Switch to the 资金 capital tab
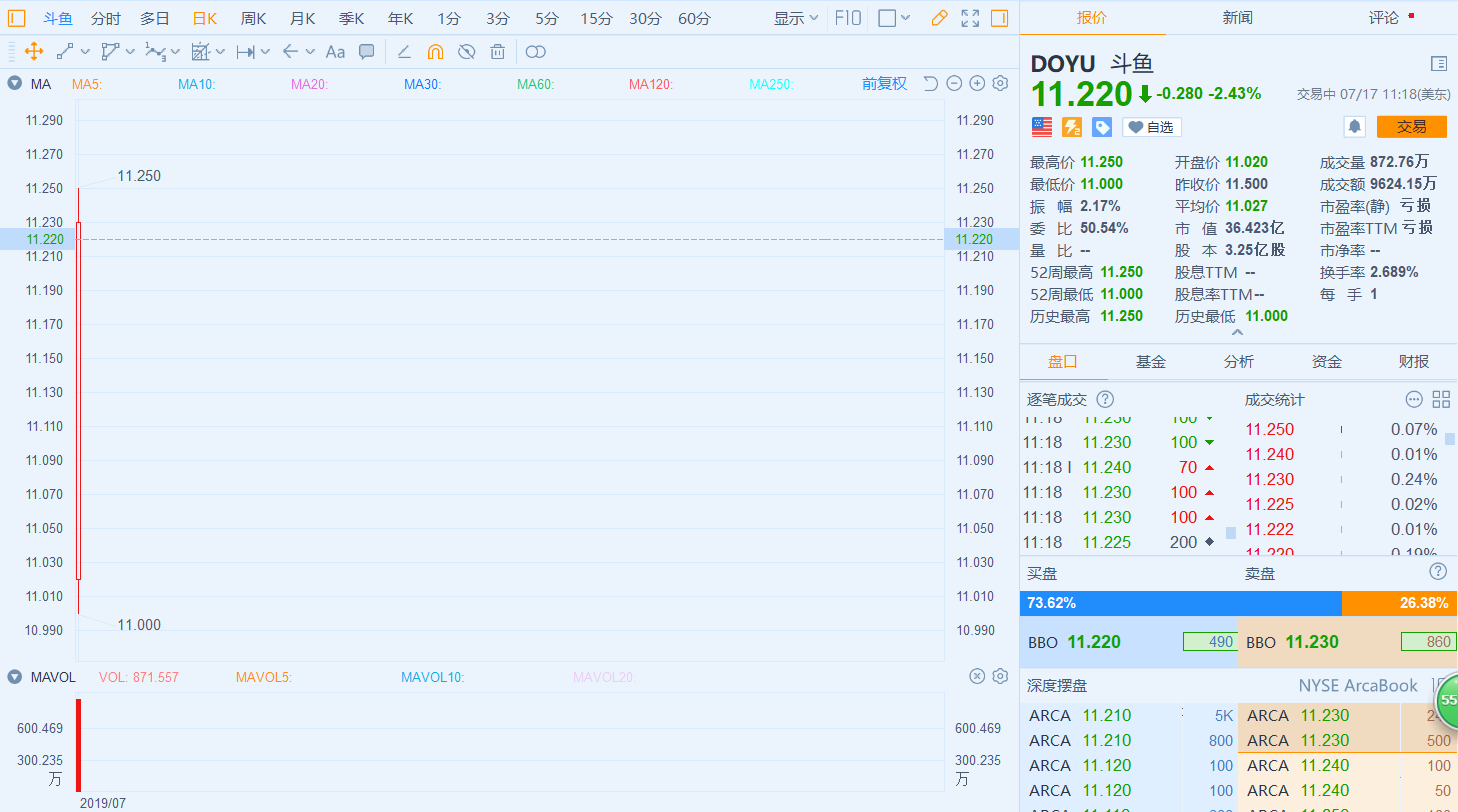Screen dimensions: 1458x812 coord(1326,362)
